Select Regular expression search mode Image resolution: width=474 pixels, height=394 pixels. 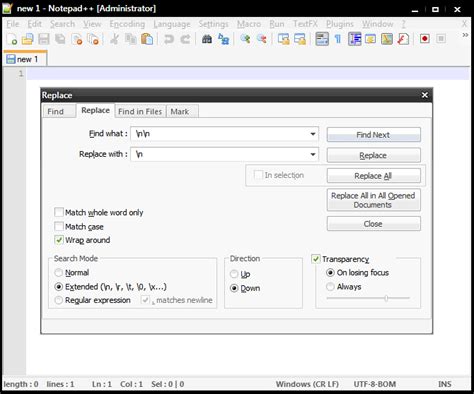click(59, 300)
